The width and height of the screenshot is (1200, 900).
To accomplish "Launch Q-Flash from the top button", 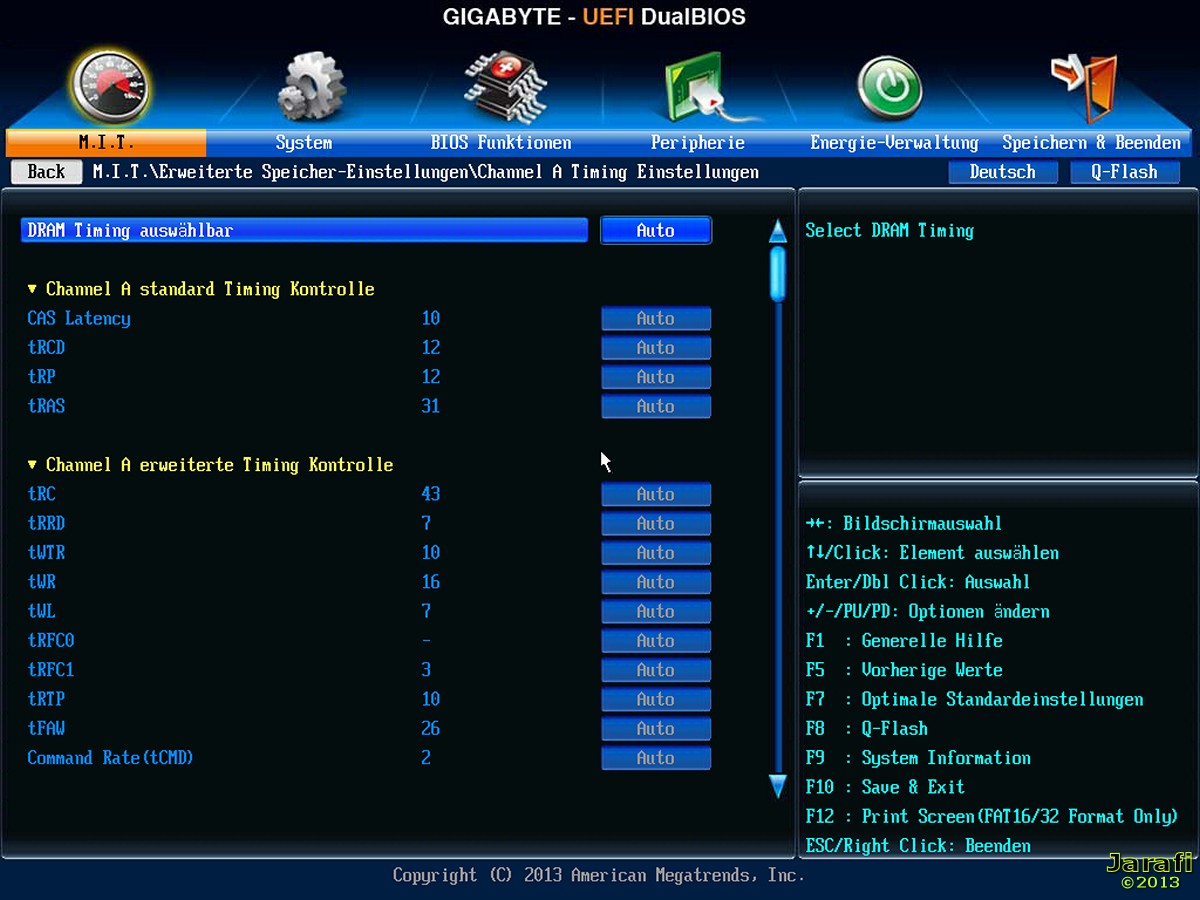I will point(1124,172).
